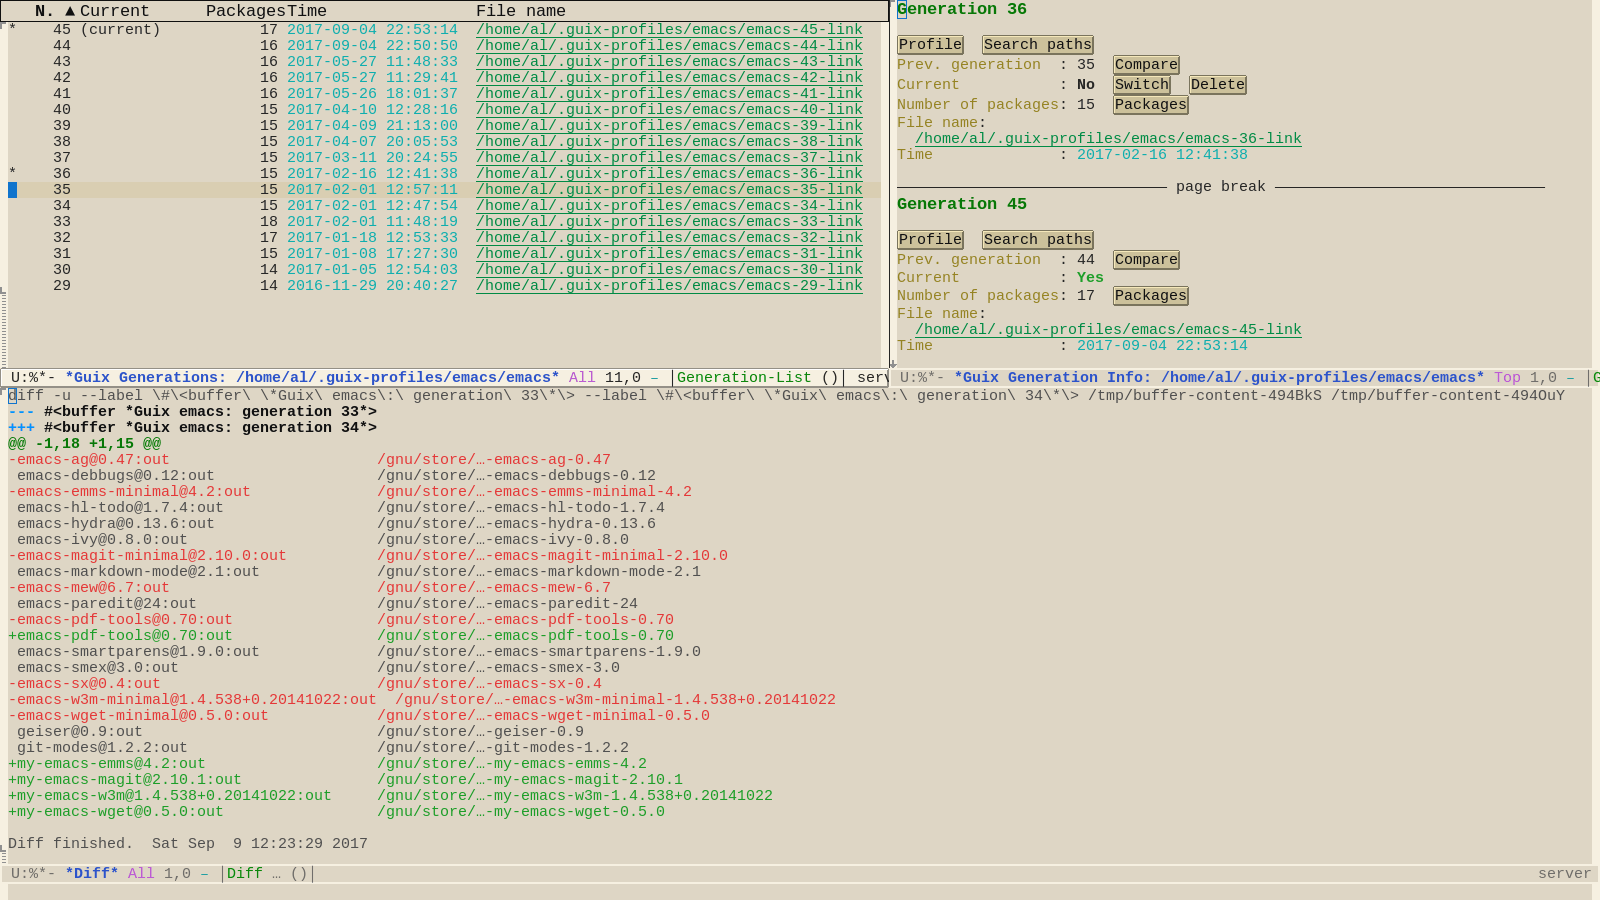The width and height of the screenshot is (1600, 900).
Task: Delete Generation 36
Action: (1217, 85)
